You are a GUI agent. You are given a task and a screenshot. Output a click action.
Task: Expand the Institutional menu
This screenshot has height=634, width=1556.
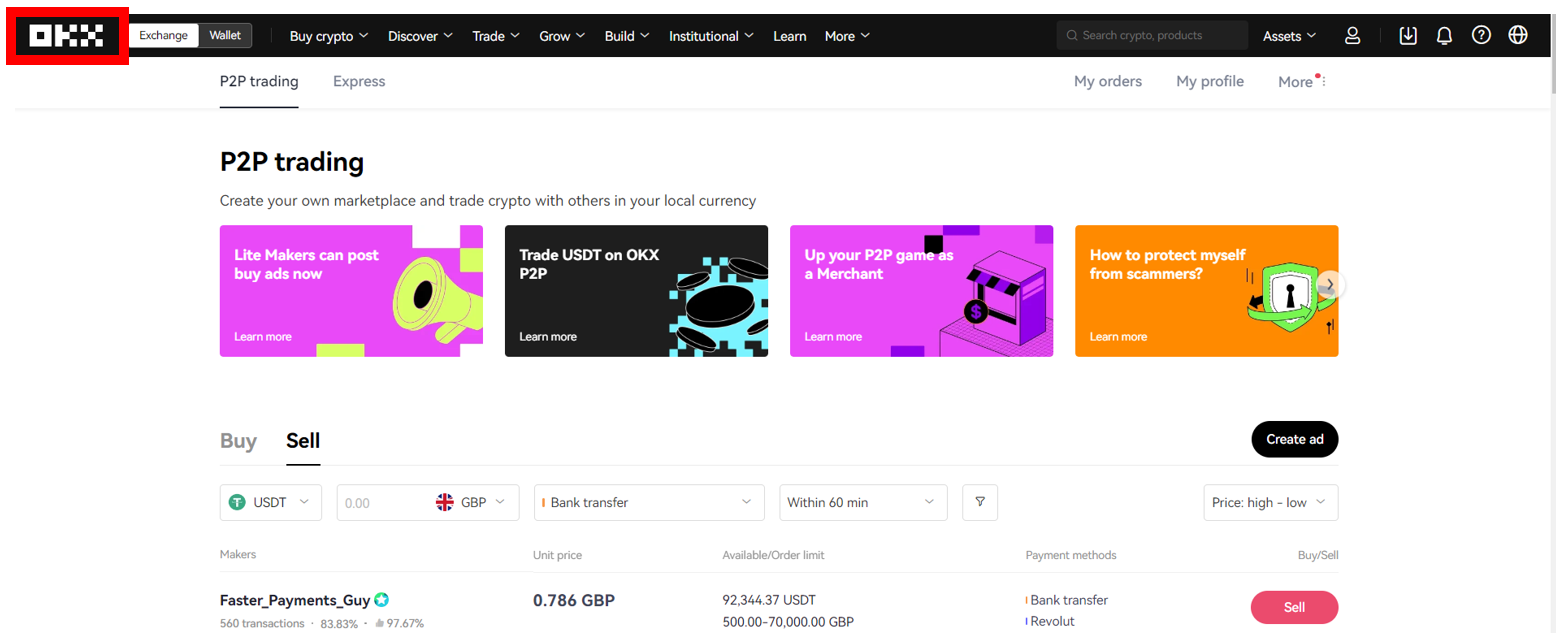(711, 36)
